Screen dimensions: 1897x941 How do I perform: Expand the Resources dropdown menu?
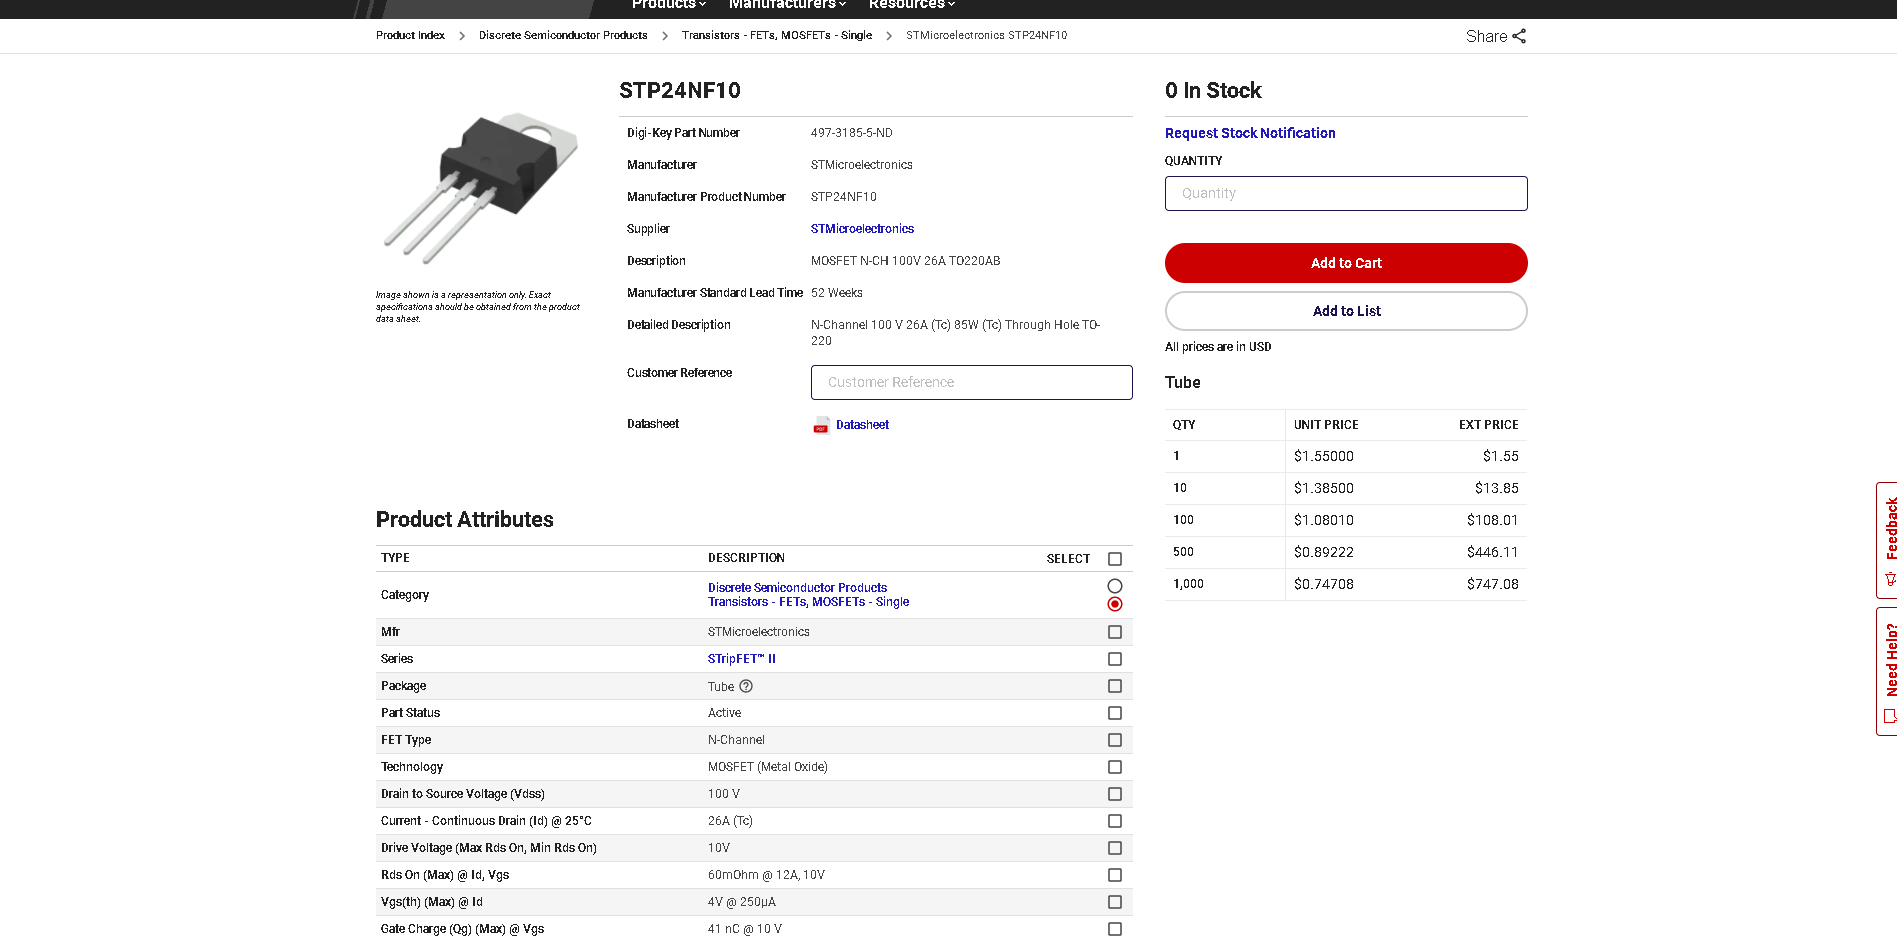pos(911,5)
